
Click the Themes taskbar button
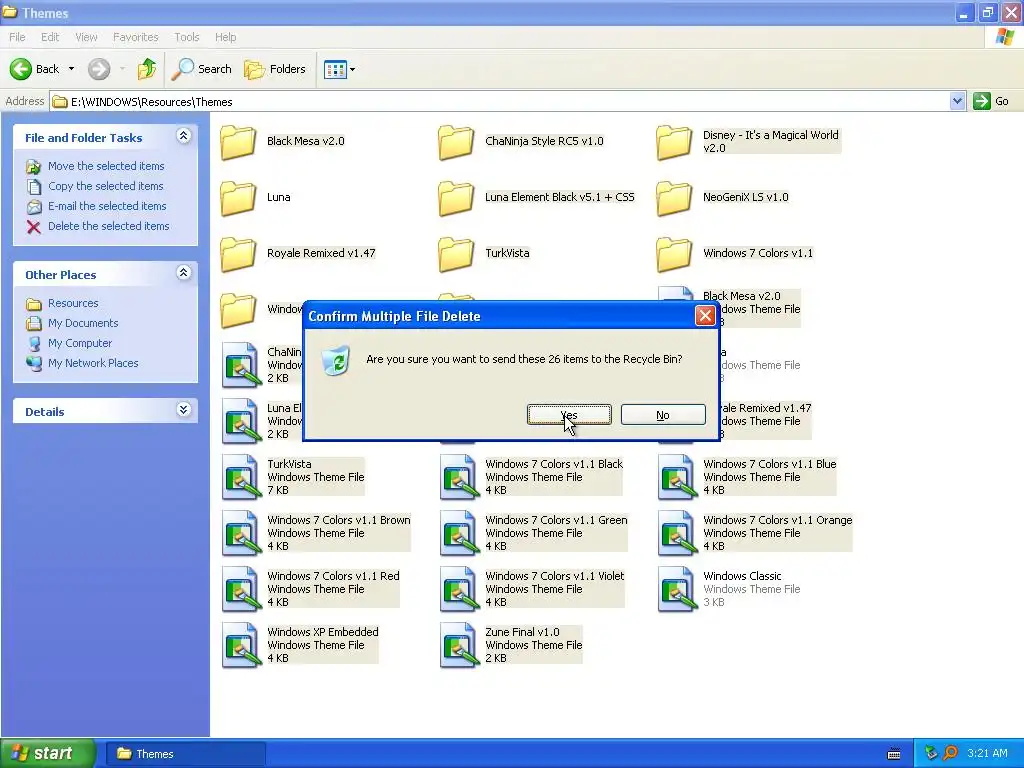point(186,754)
